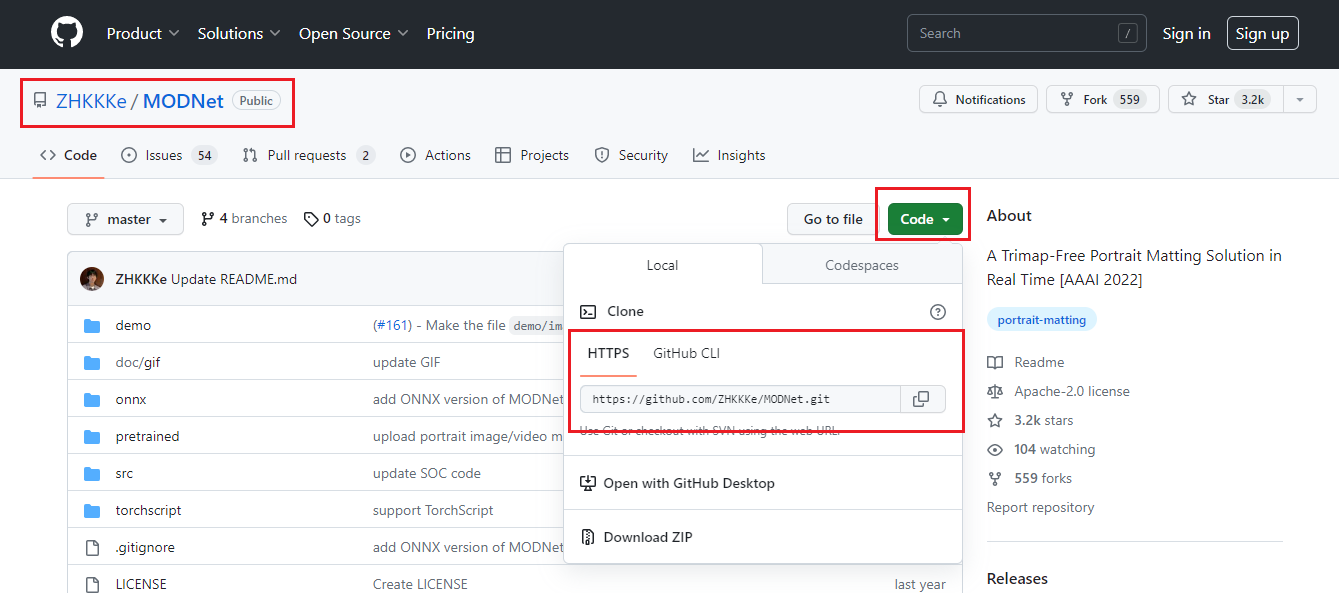Select the GitHub CLI clone option
The height and width of the screenshot is (593, 1339).
tap(686, 353)
